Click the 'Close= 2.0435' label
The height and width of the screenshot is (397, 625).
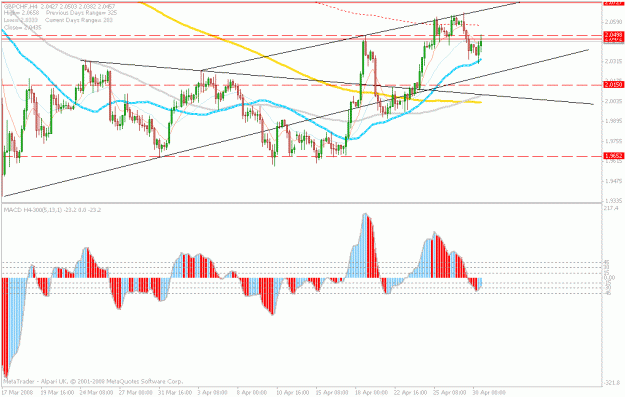(x=22, y=28)
